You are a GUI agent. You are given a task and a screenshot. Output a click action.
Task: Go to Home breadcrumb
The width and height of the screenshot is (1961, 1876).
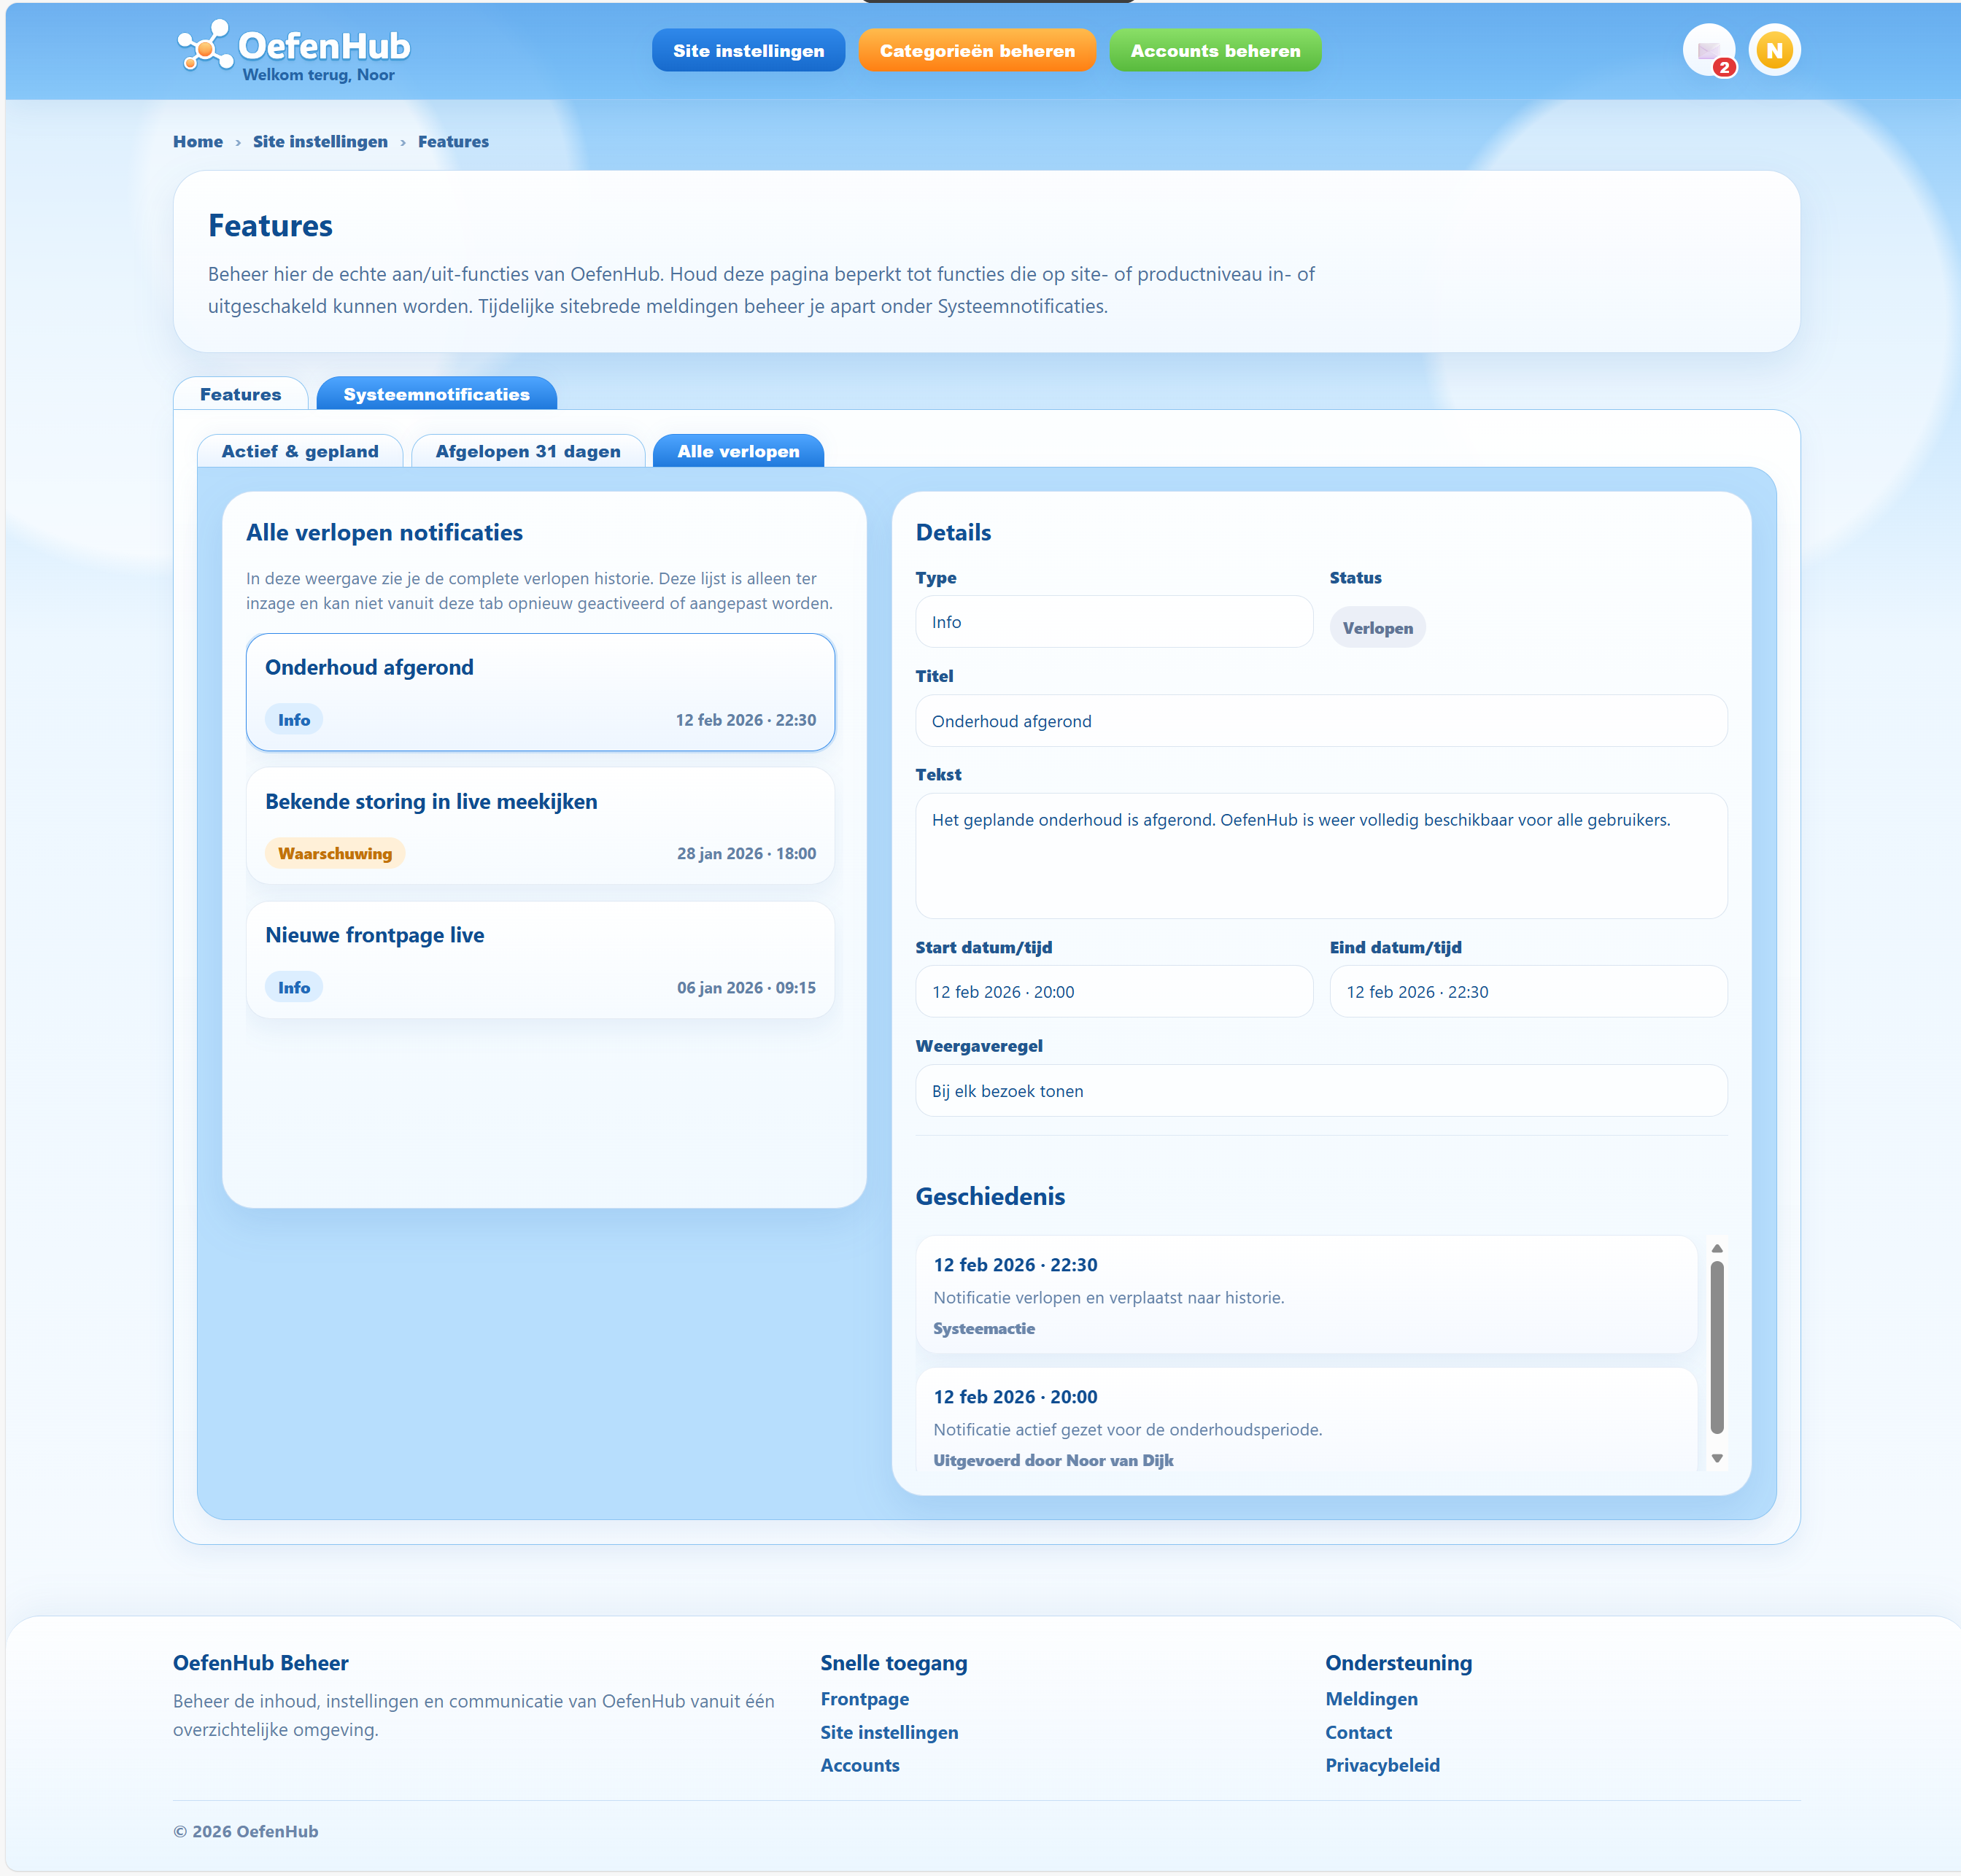(198, 142)
